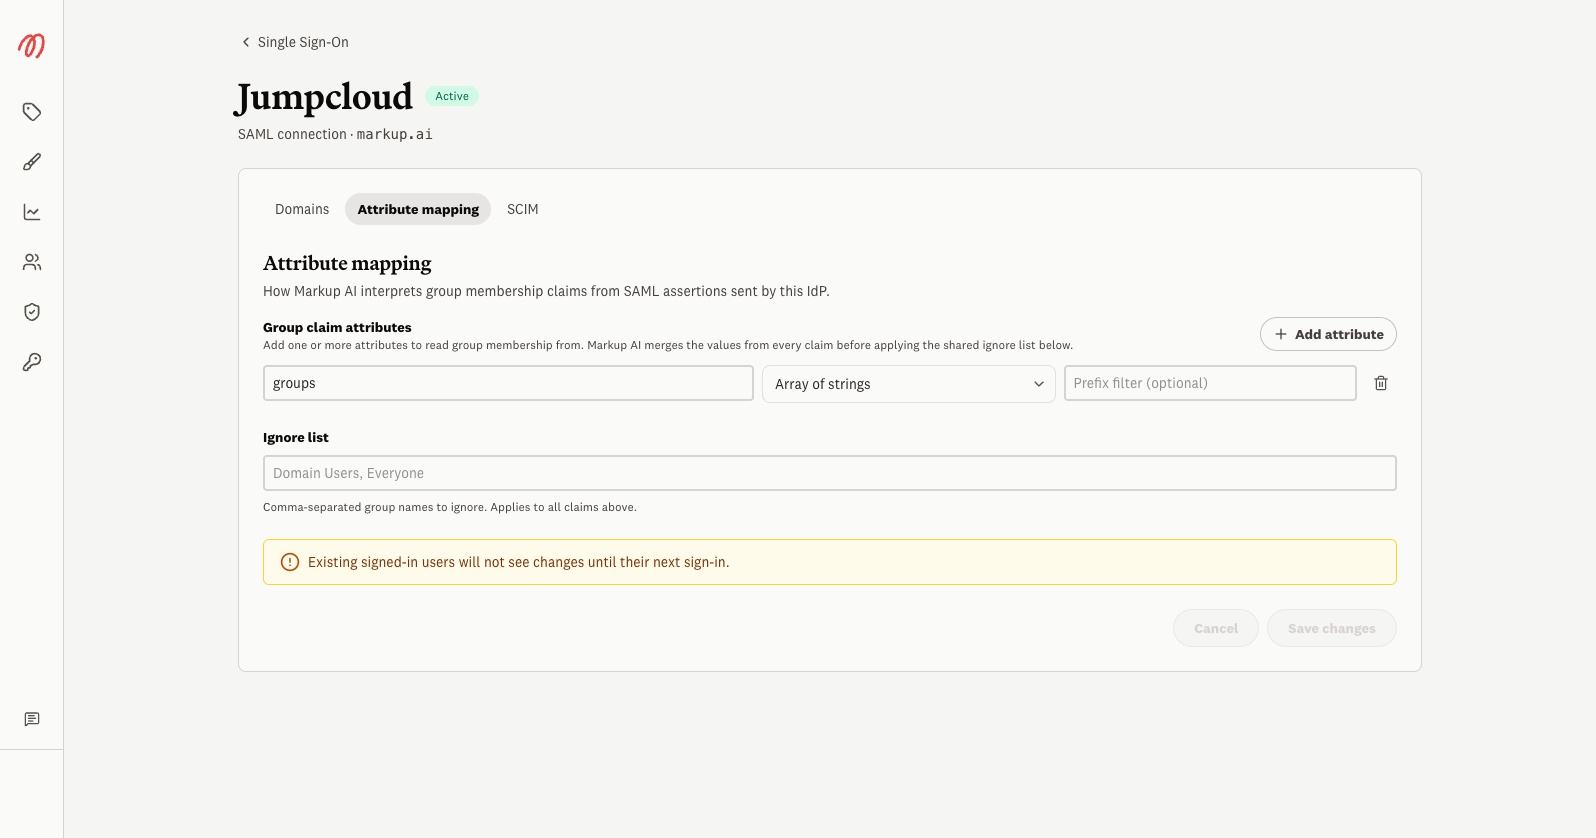Click the Ignore list input field

tap(830, 473)
